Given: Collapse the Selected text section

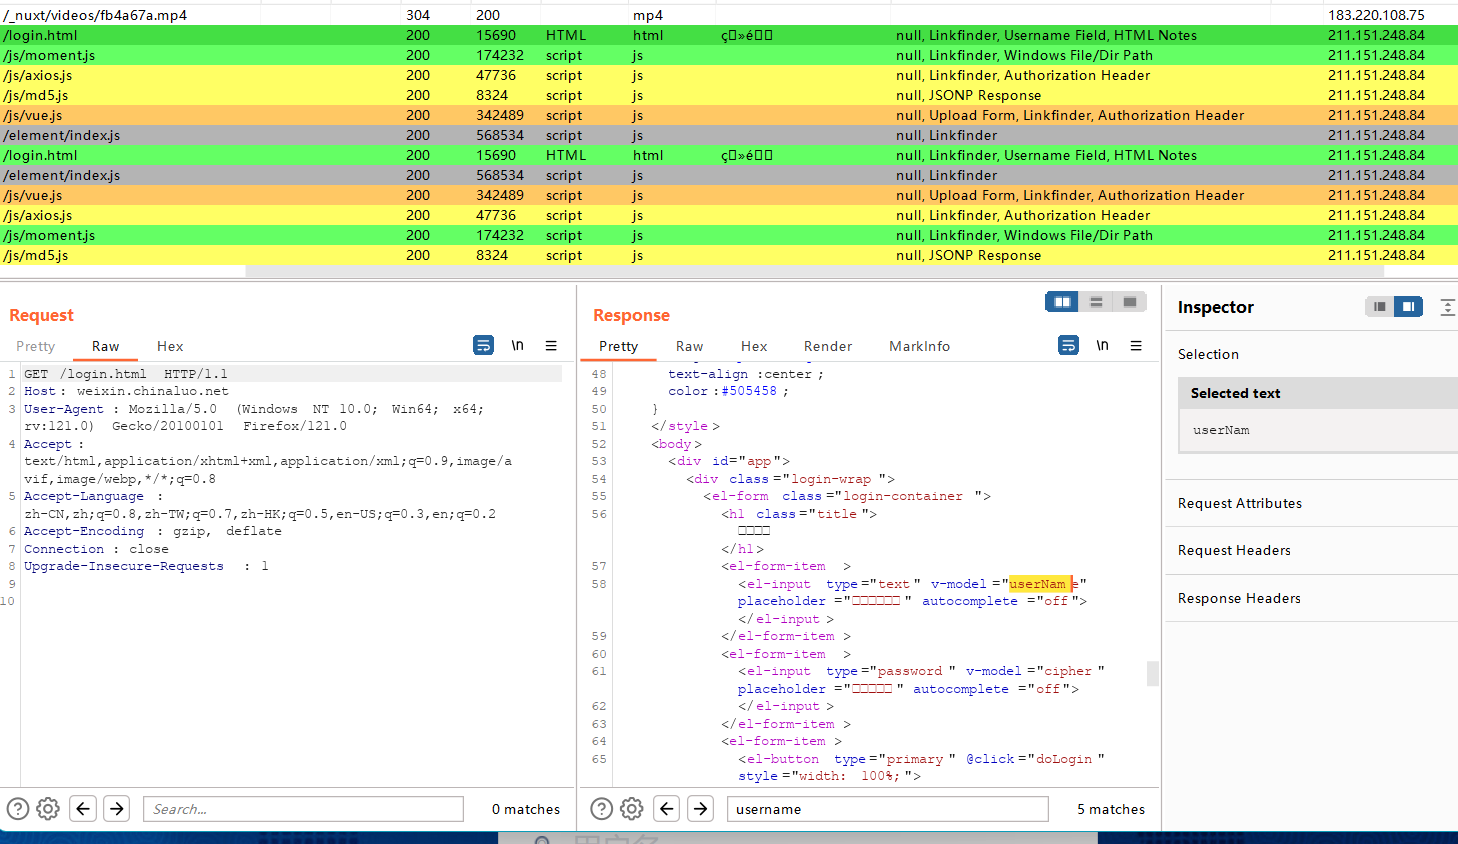Looking at the screenshot, I should coord(1318,393).
